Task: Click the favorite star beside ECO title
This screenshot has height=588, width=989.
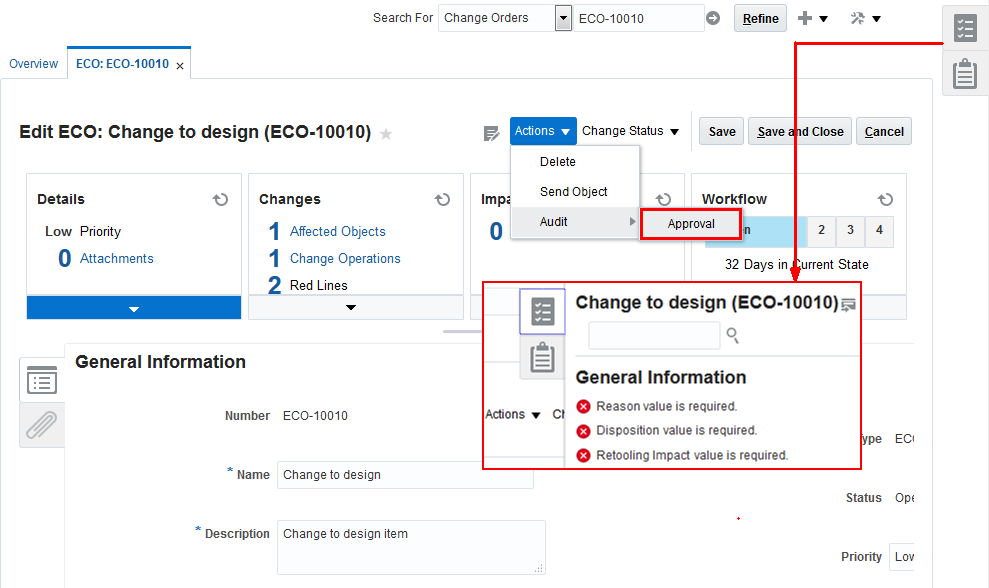Action: pos(386,134)
